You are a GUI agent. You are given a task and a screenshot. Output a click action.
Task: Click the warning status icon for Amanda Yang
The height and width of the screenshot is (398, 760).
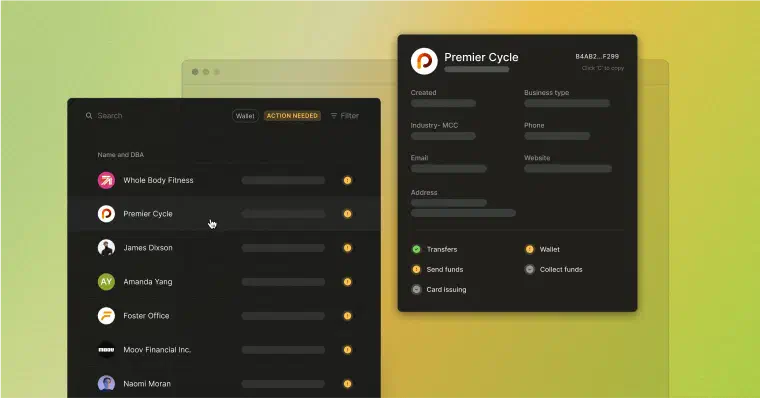click(x=347, y=282)
